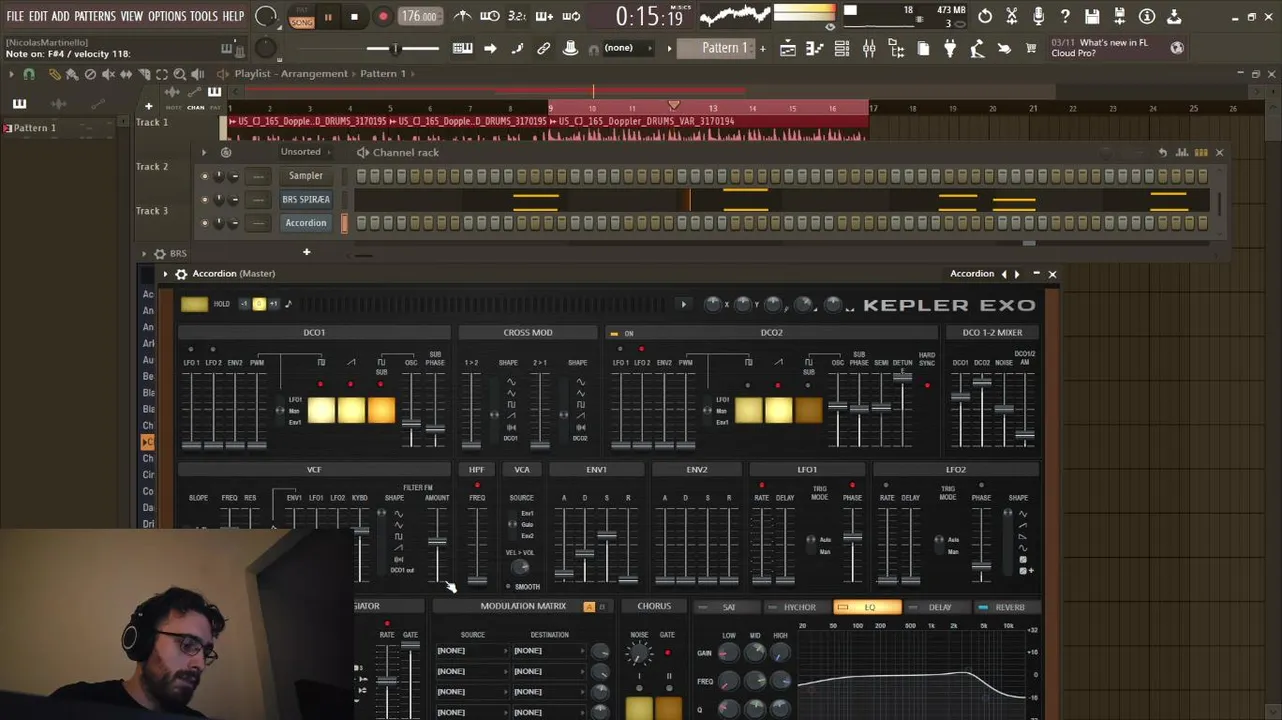Open the TOOLS menu

[x=204, y=16]
